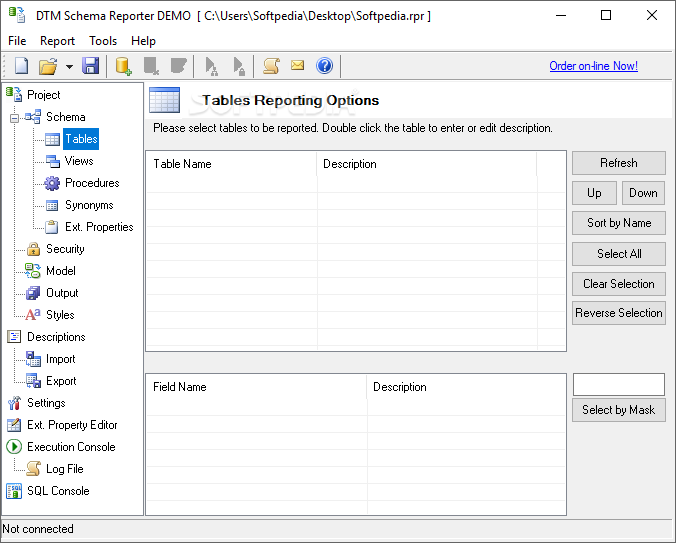Screen dimensions: 676x543
Task: Click the tables list Description column header
Action: [x=426, y=164]
